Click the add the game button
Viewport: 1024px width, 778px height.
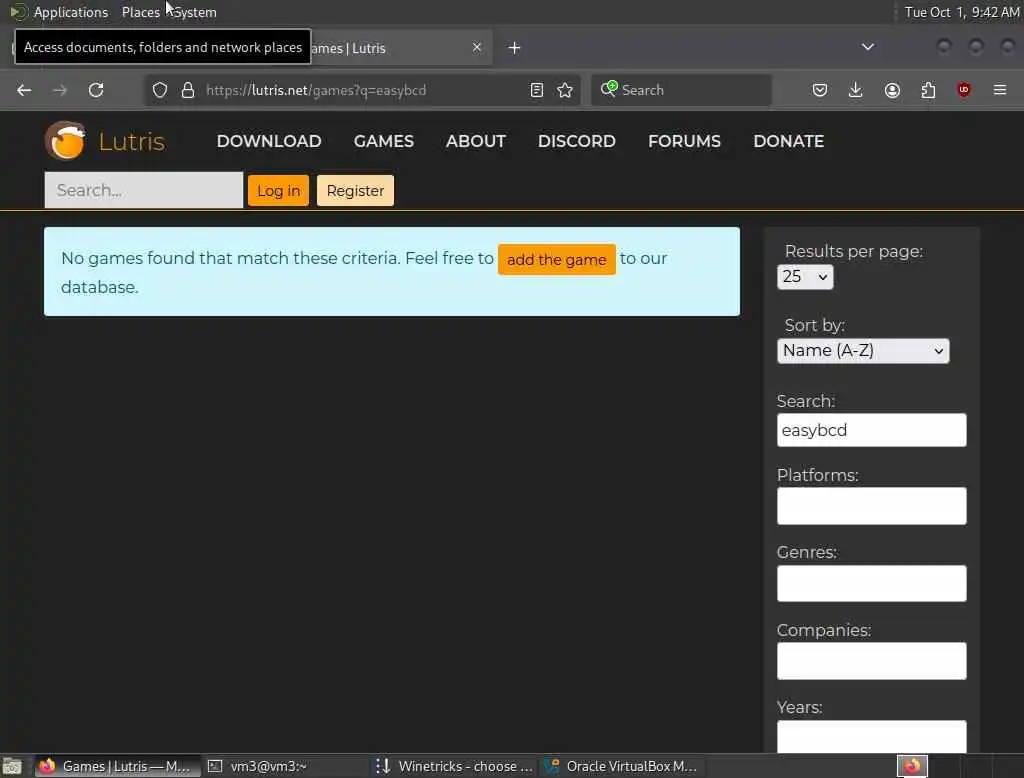556,259
